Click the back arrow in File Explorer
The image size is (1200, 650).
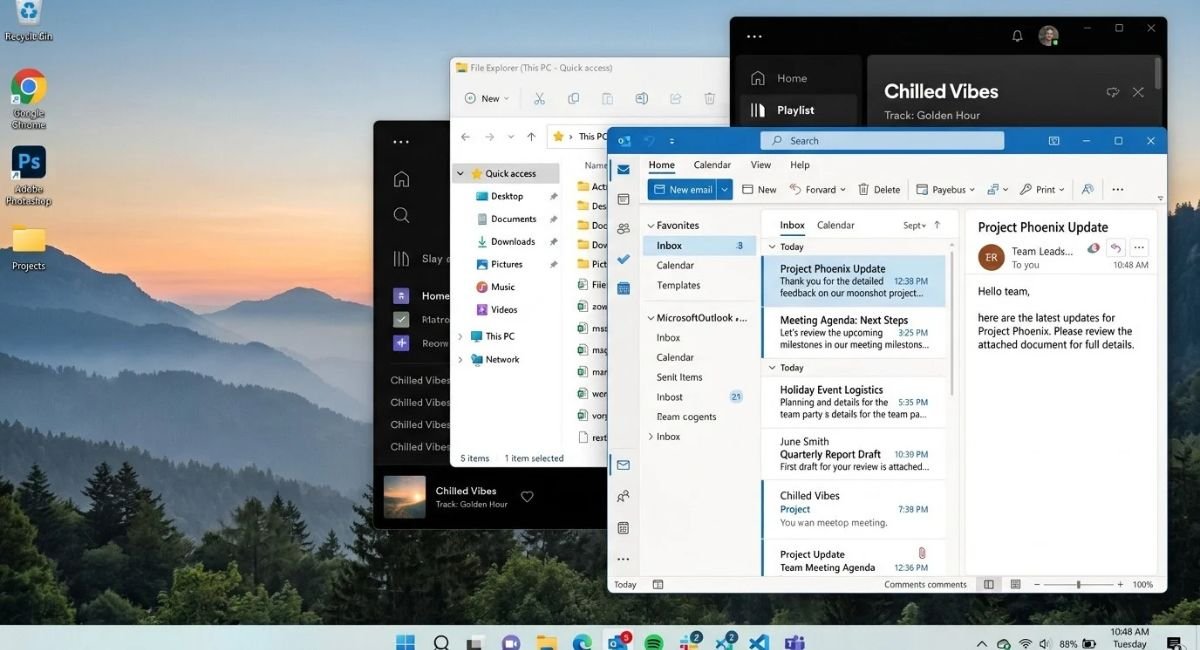(465, 136)
